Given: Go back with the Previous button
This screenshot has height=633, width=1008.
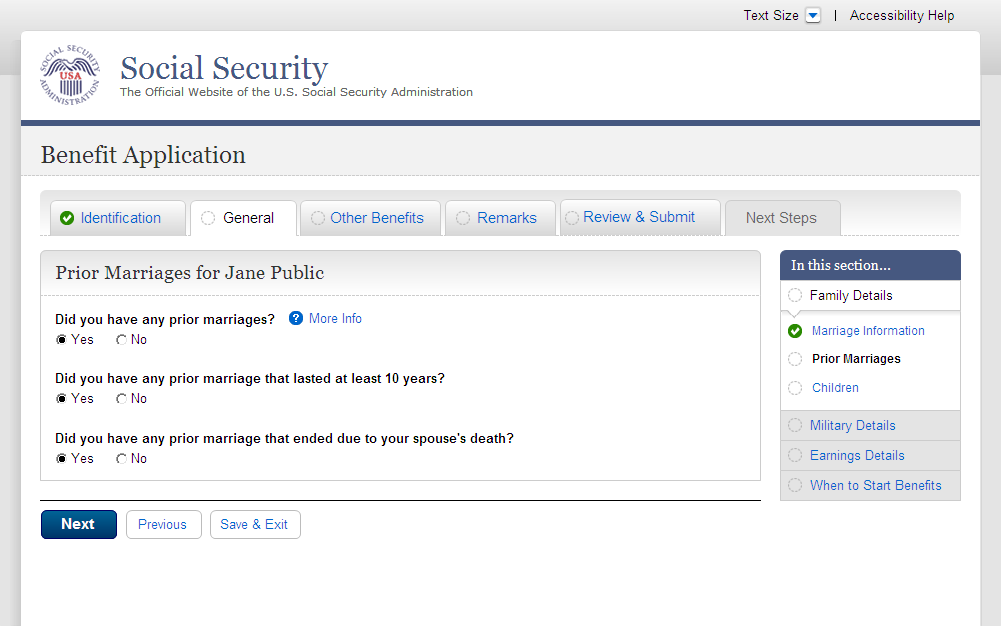Looking at the screenshot, I should (x=163, y=525).
